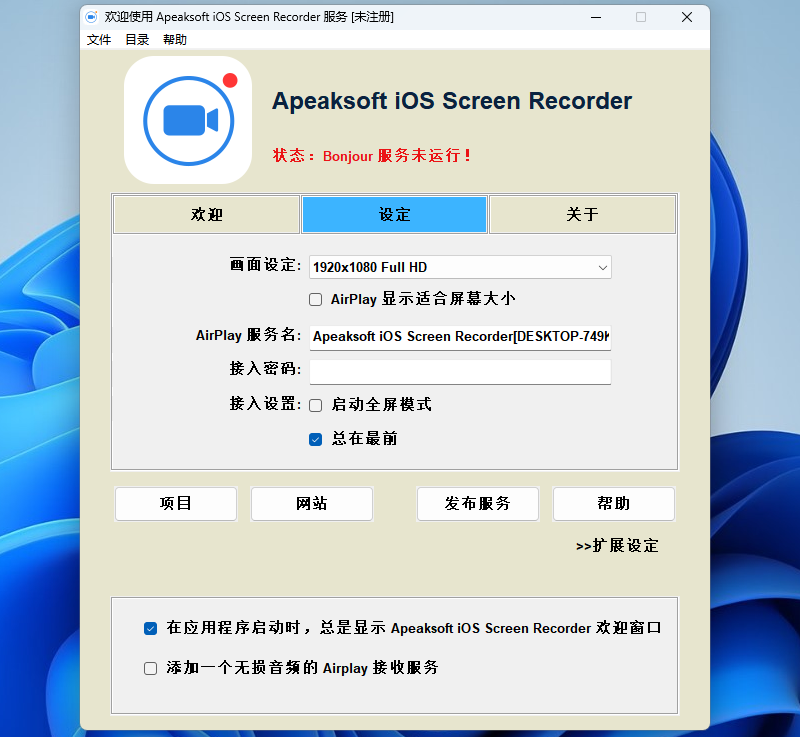Image resolution: width=800 pixels, height=737 pixels.
Task: Uncheck the 总在最前 checkbox
Action: pos(315,439)
